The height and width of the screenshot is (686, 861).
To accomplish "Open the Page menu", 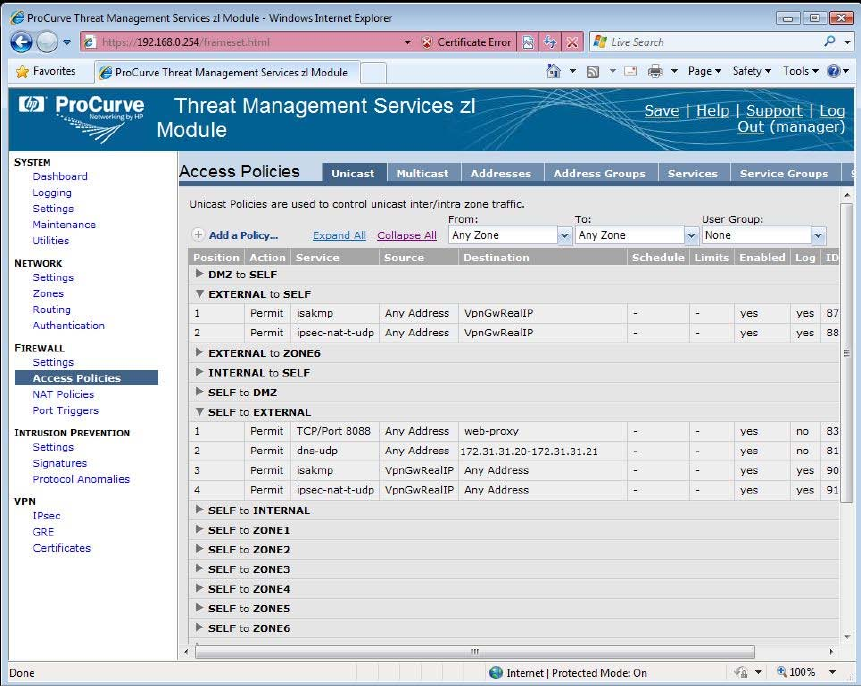I will click(x=704, y=71).
